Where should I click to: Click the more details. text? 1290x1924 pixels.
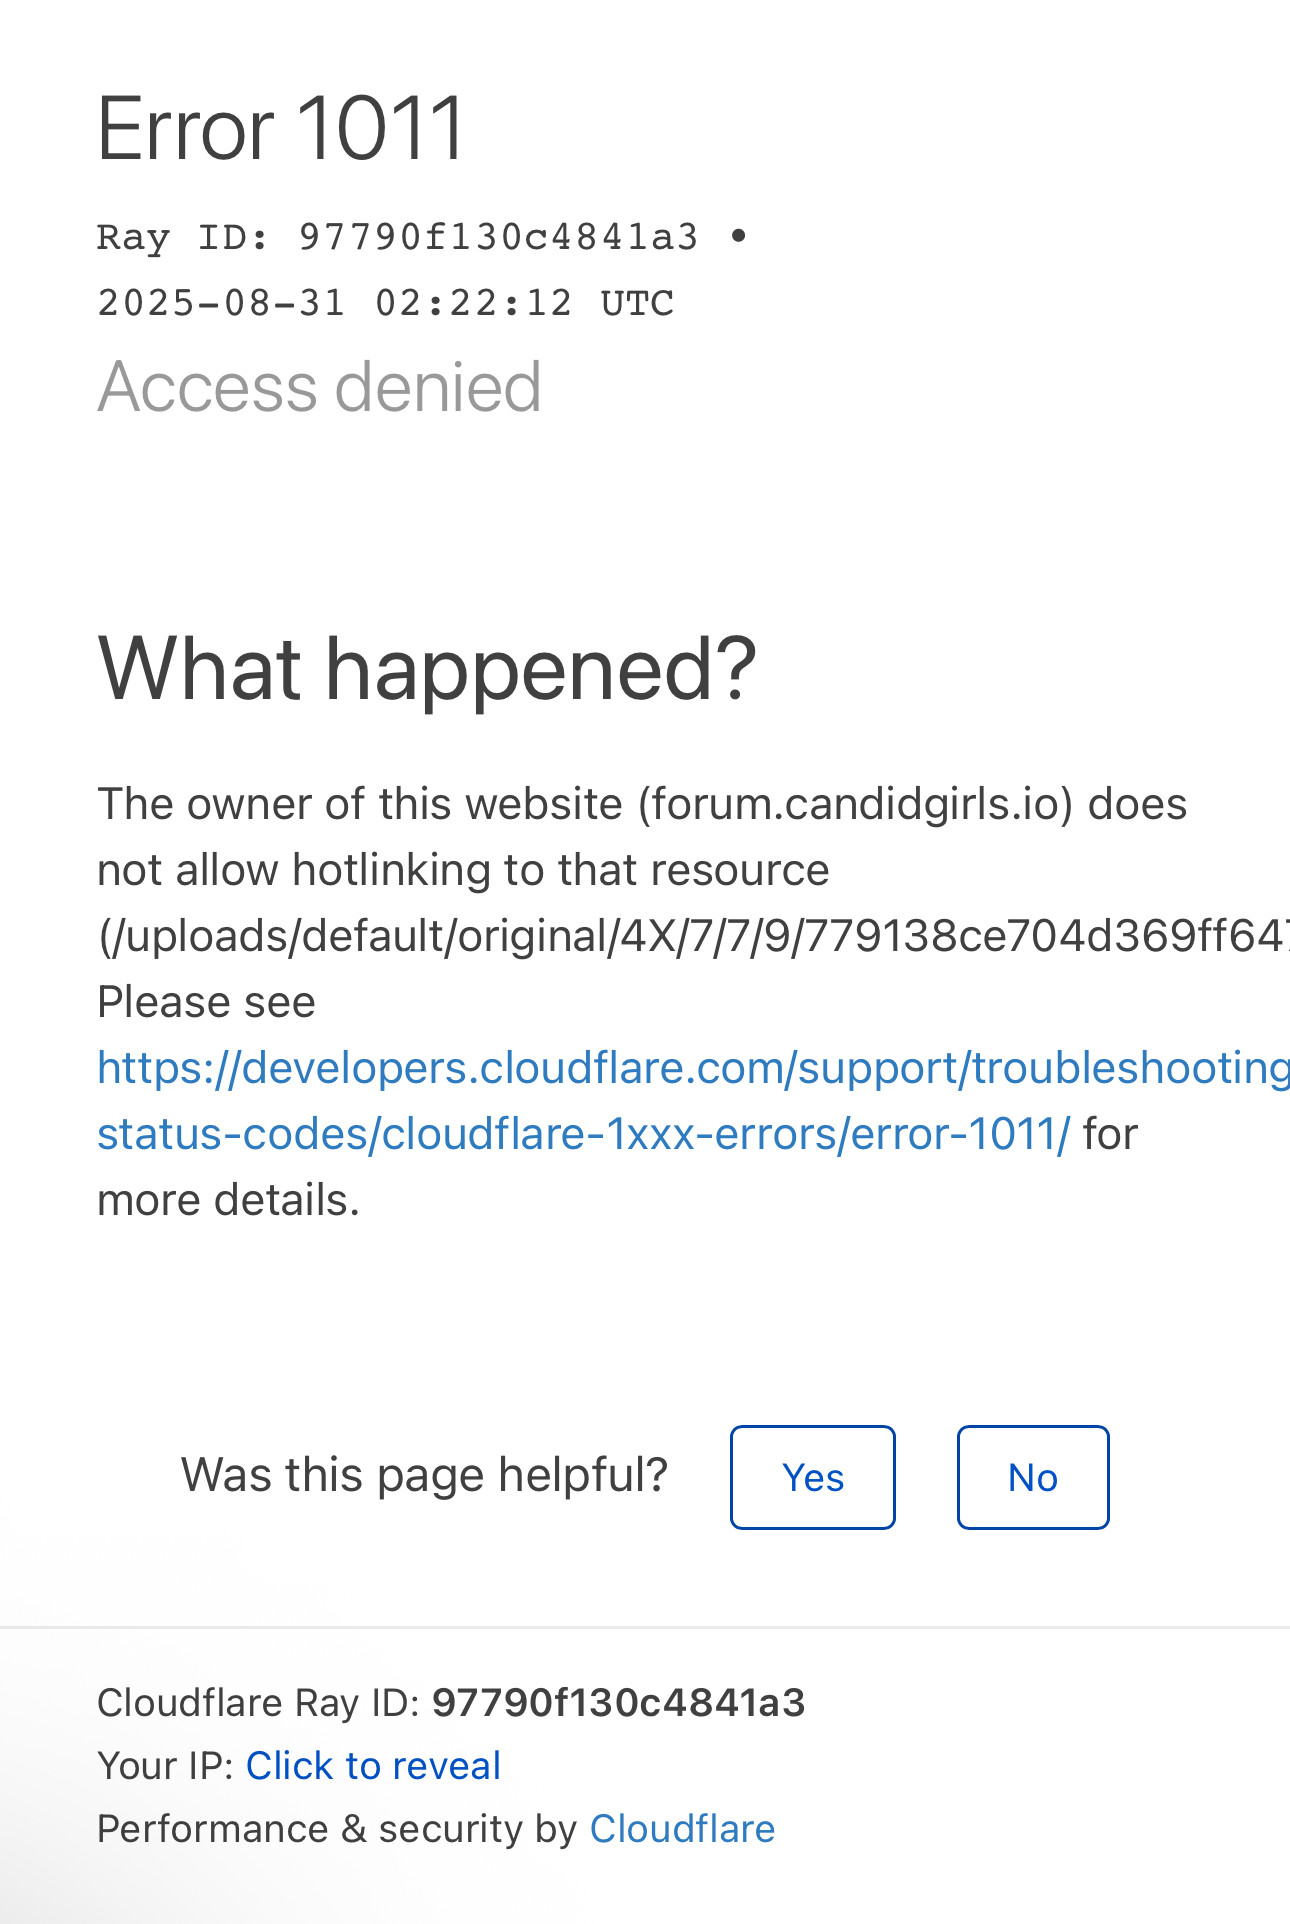tap(228, 1201)
